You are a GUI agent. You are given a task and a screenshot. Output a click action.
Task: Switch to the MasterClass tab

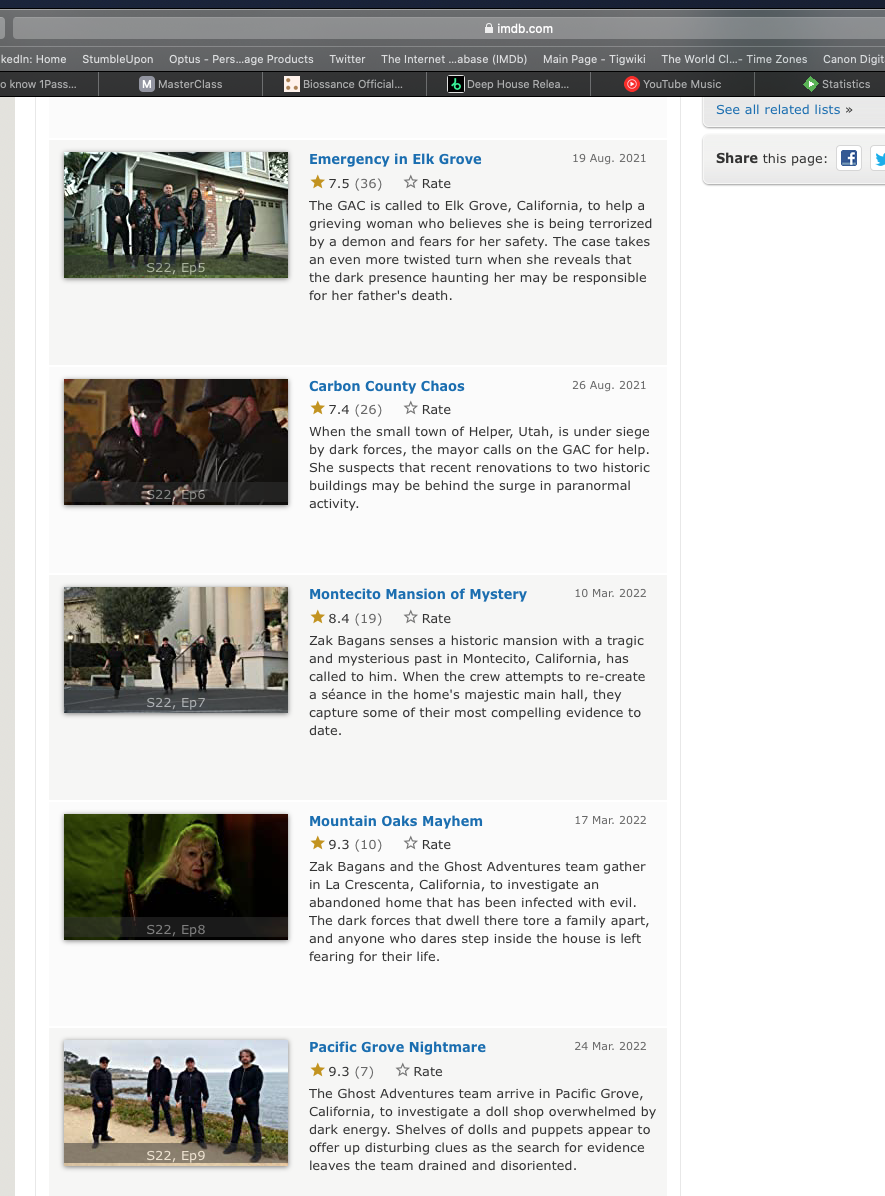click(x=181, y=84)
